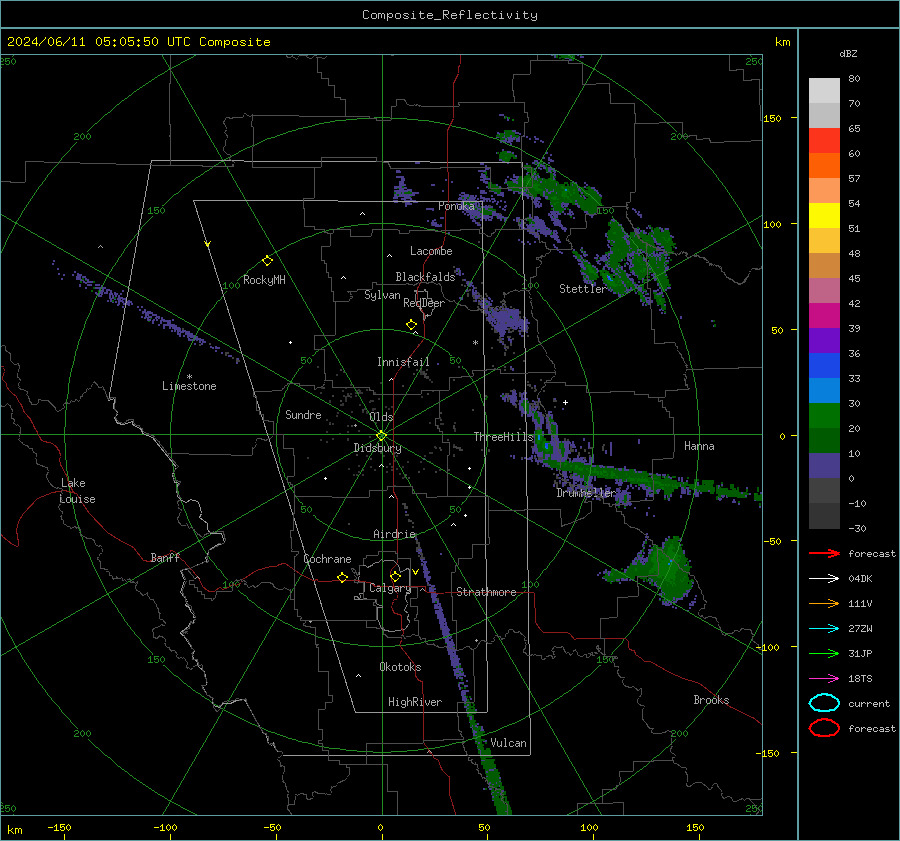Viewport: 900px width, 841px height.
Task: Select the bright yellow 51 dBZ swatch
Action: click(x=824, y=215)
